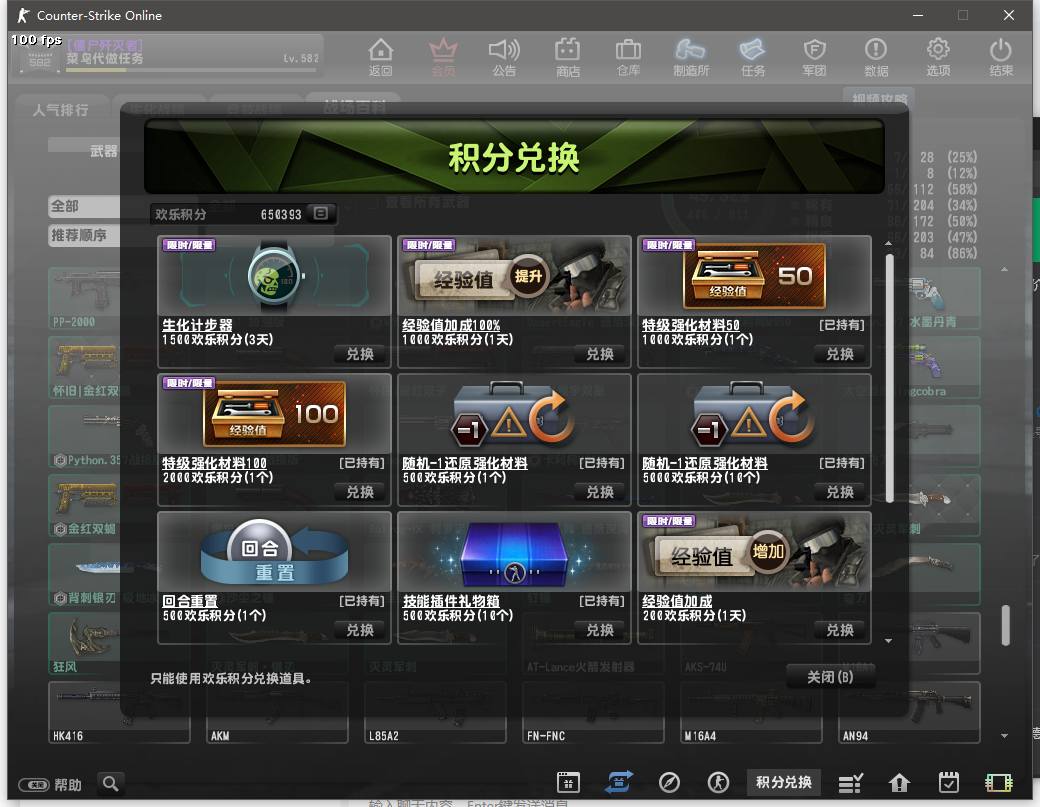This screenshot has width=1040, height=807.
Task: Click the 生化计步器 watch thumbnail
Action: click(x=275, y=276)
